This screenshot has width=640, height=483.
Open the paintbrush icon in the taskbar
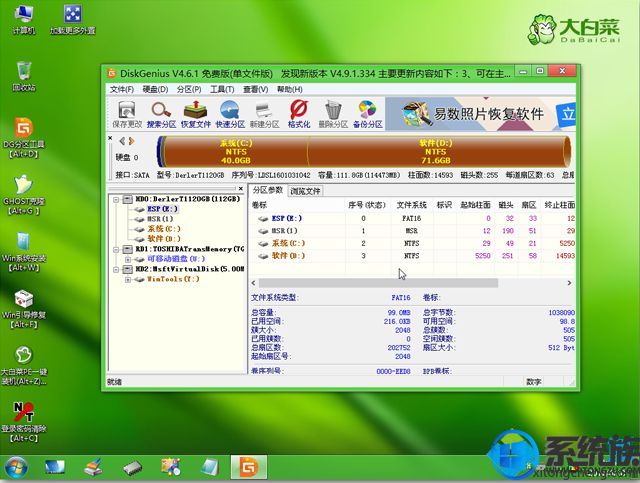click(93, 467)
